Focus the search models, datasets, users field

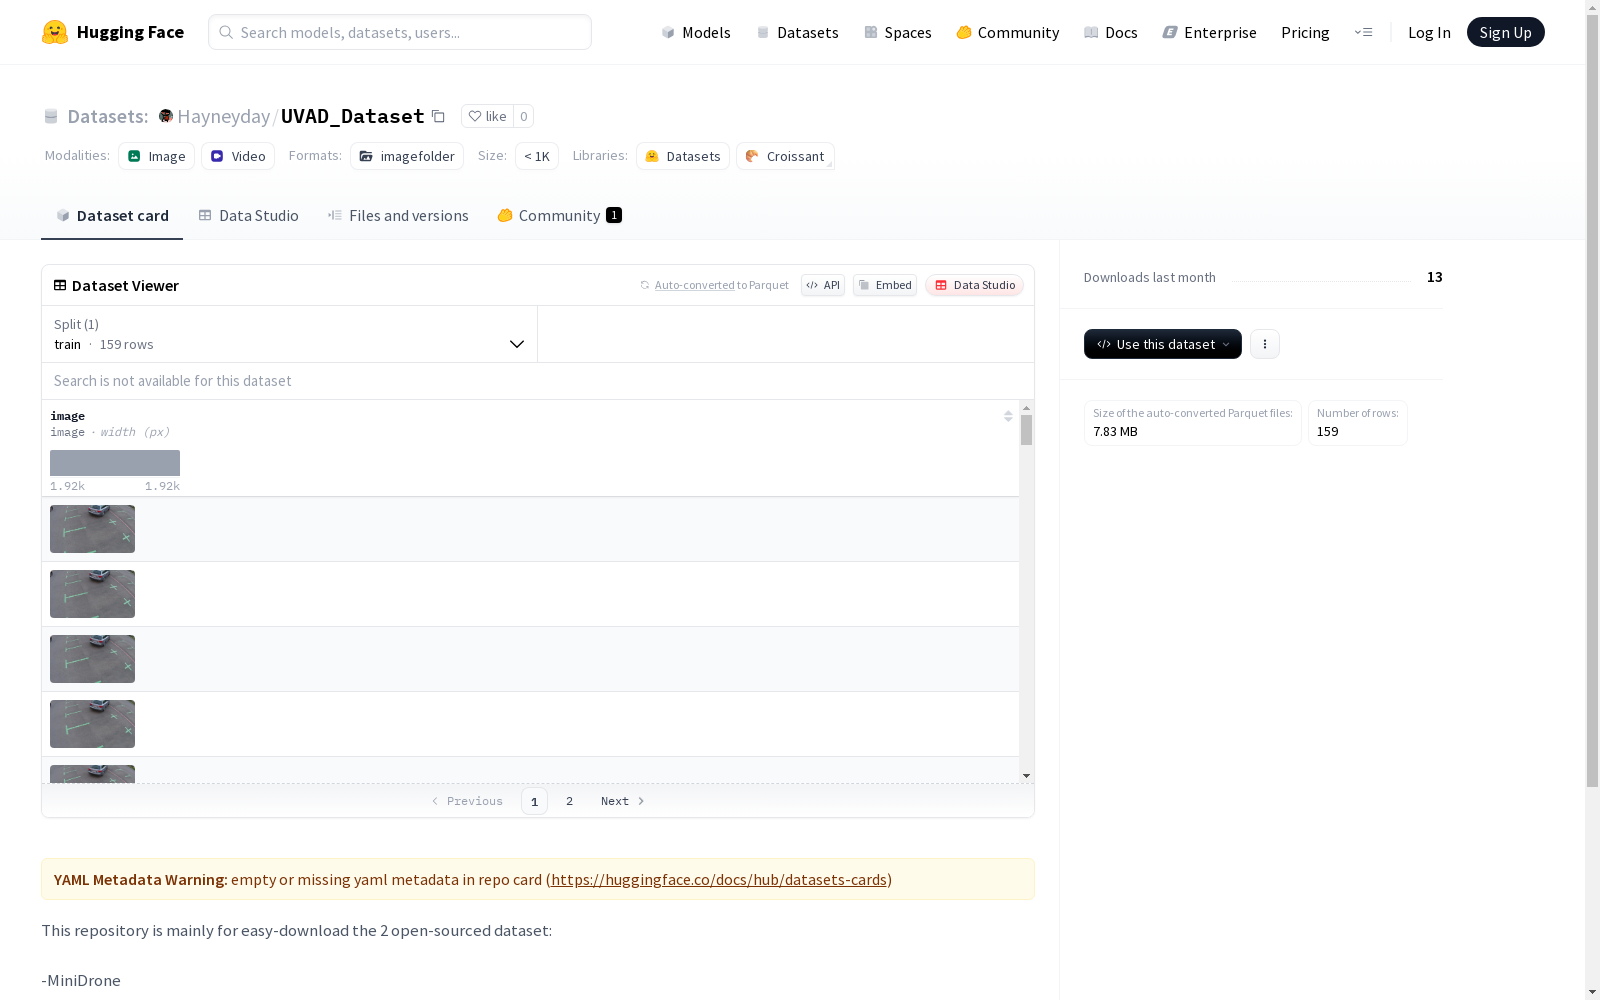coord(400,32)
